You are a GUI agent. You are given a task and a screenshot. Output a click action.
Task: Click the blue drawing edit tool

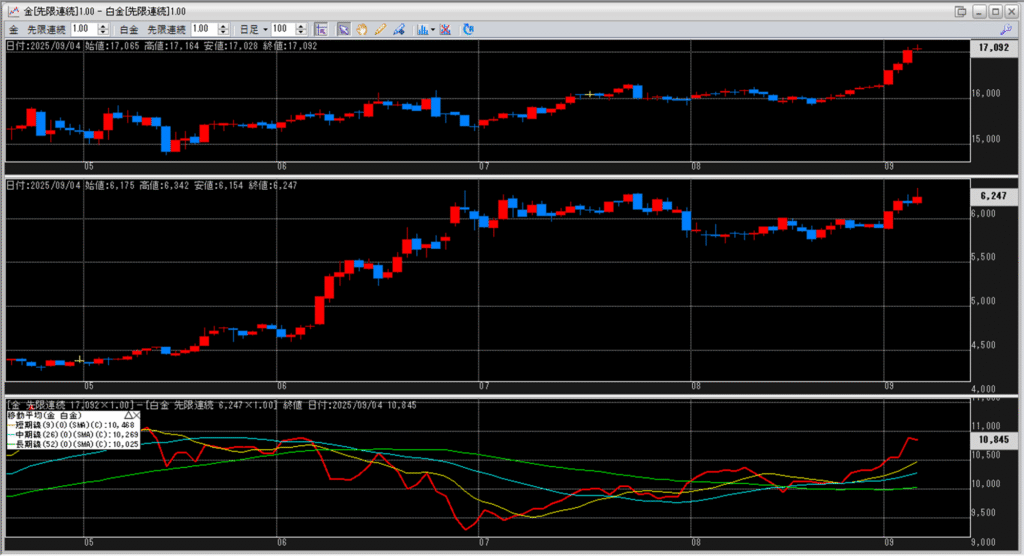click(397, 30)
